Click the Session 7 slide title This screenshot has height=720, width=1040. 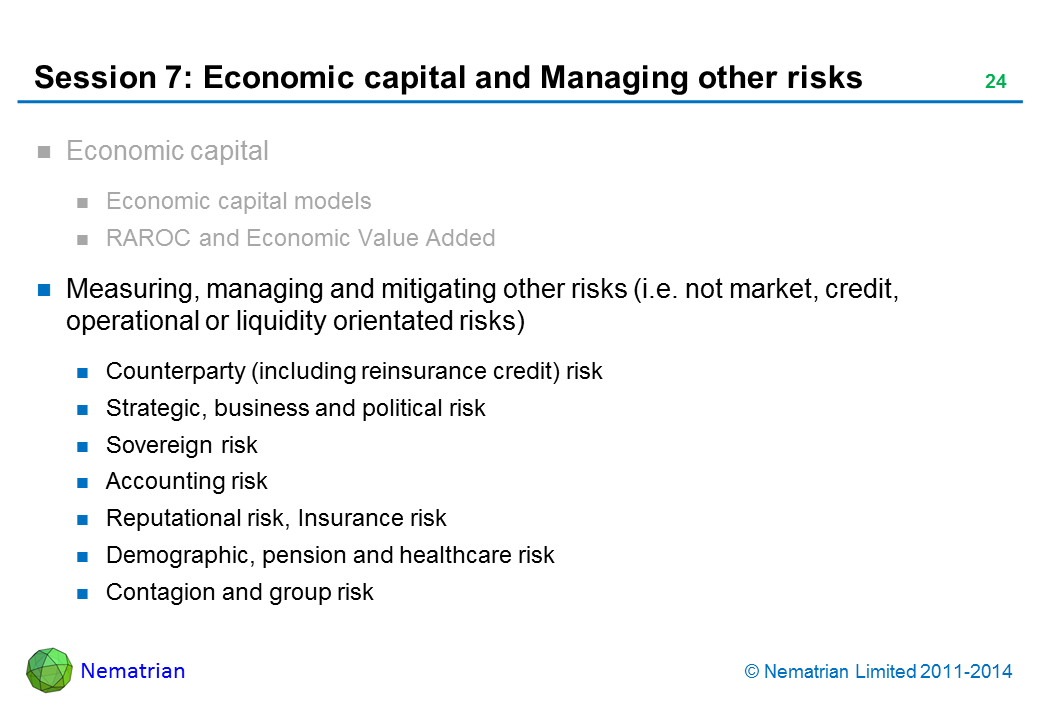[x=448, y=78]
